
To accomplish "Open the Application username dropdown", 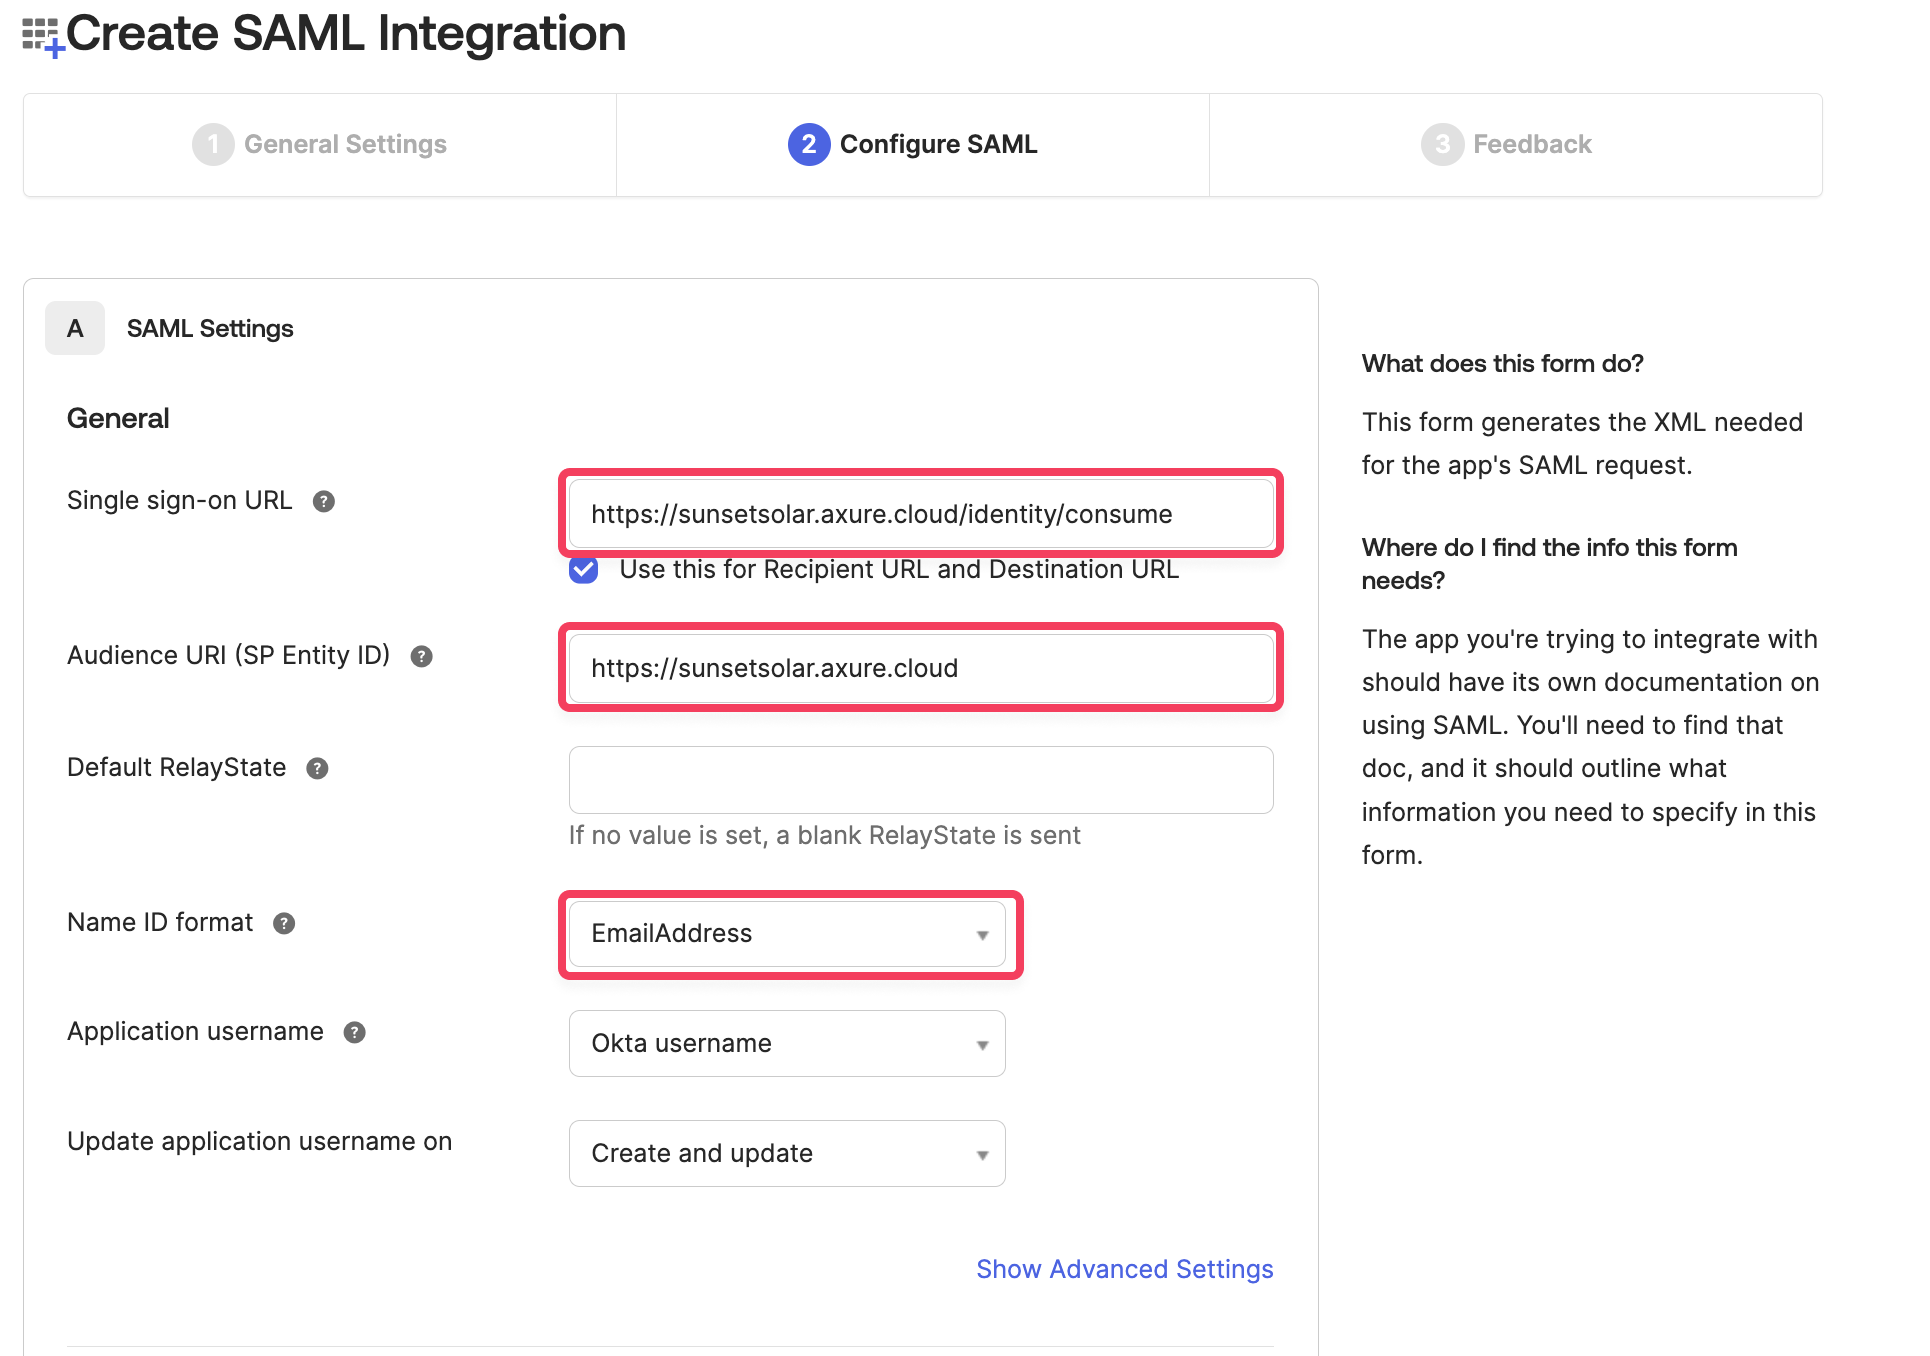I will tap(787, 1044).
